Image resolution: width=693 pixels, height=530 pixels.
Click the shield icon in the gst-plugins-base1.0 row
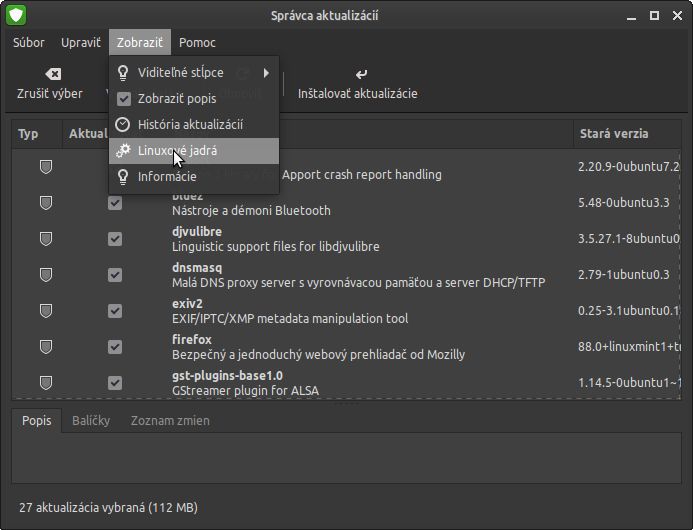pos(46,382)
